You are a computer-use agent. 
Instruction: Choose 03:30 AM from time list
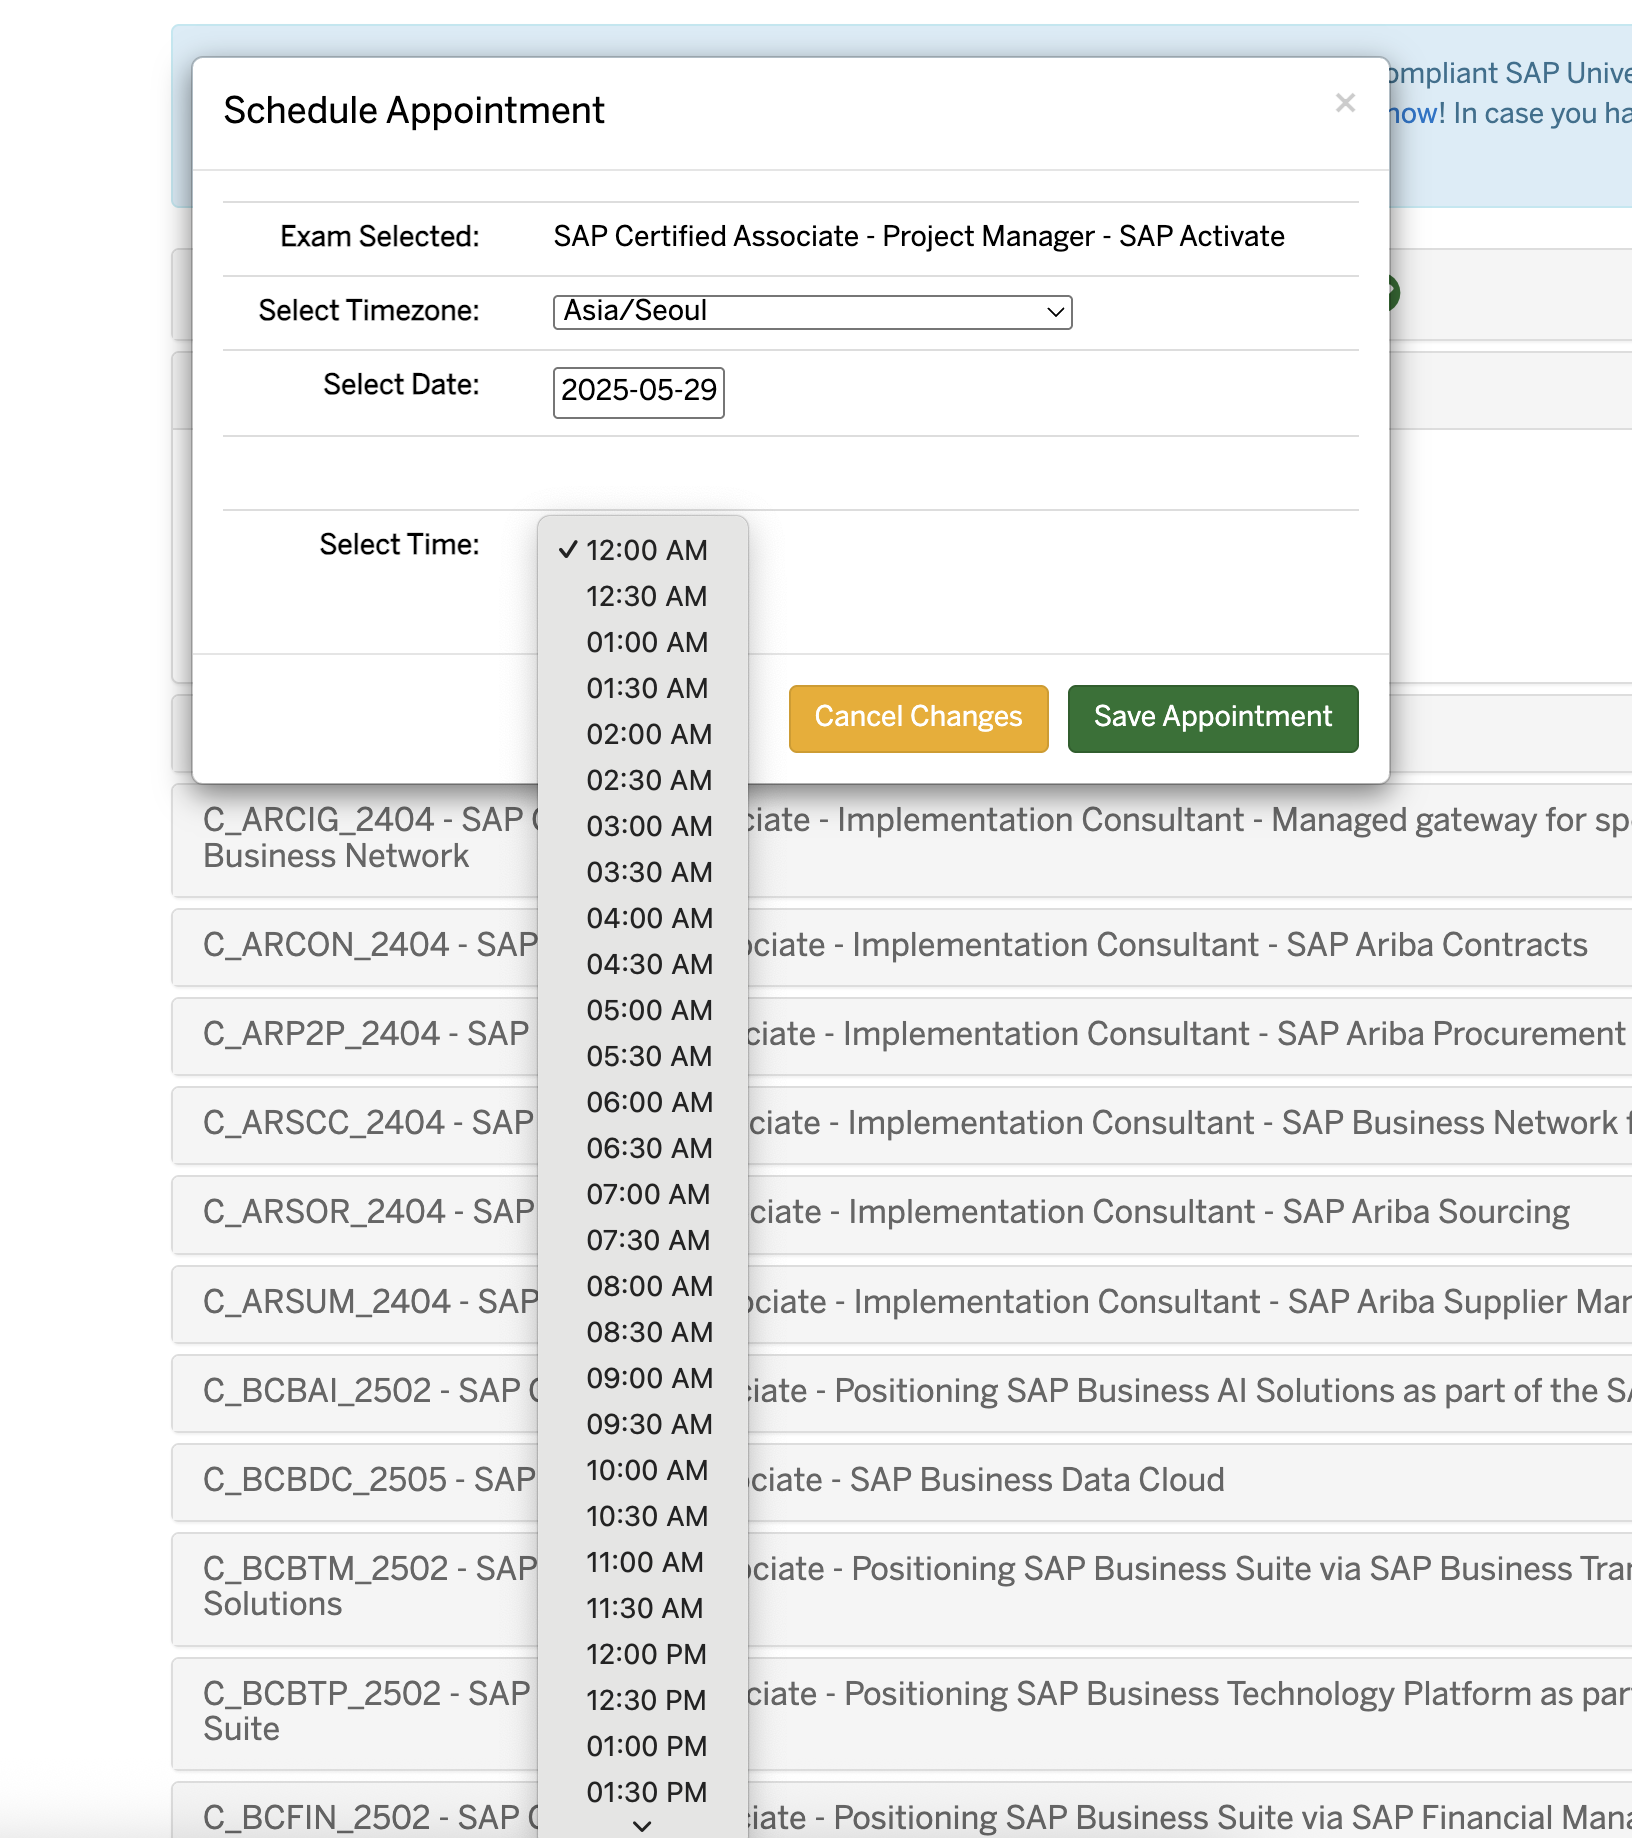(643, 872)
